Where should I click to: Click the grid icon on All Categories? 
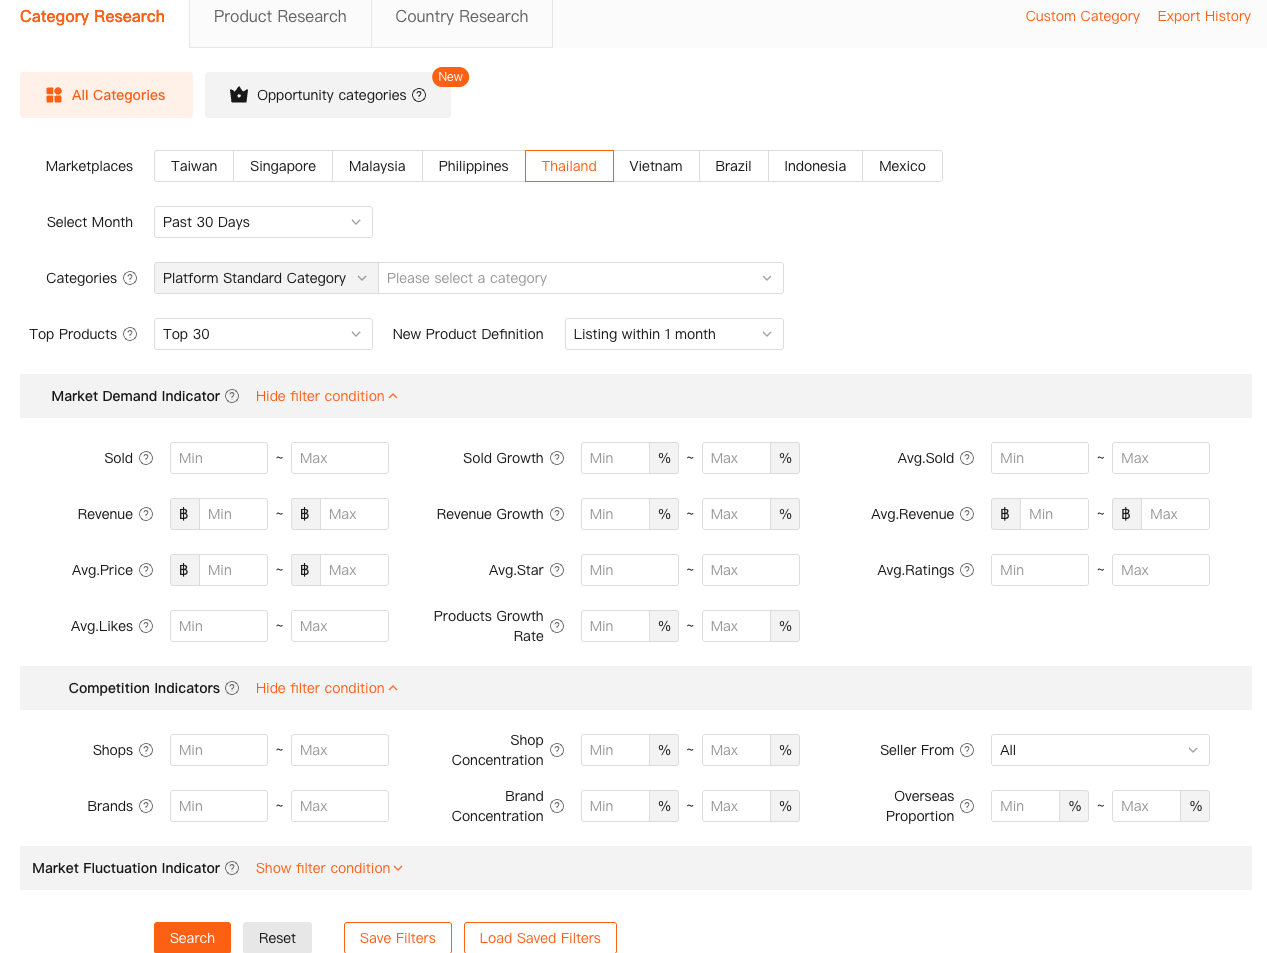[53, 94]
